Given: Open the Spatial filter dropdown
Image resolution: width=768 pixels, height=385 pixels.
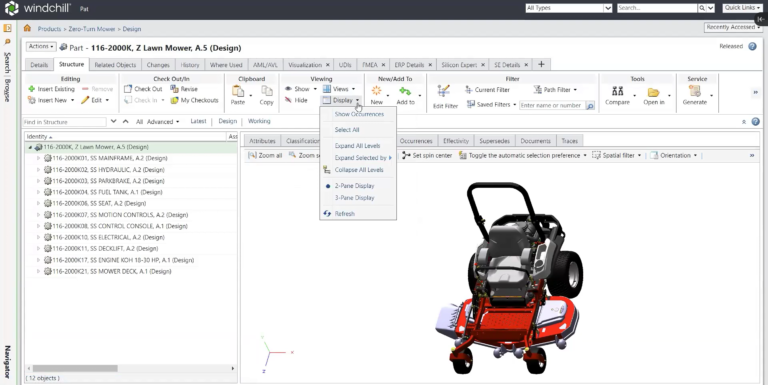Looking at the screenshot, I should tap(616, 155).
